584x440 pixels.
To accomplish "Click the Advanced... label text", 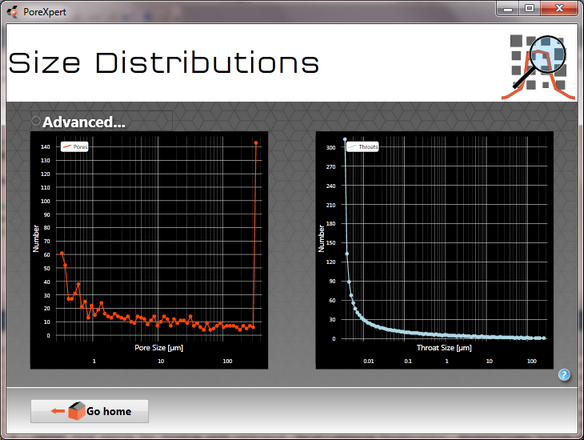I will (x=84, y=122).
